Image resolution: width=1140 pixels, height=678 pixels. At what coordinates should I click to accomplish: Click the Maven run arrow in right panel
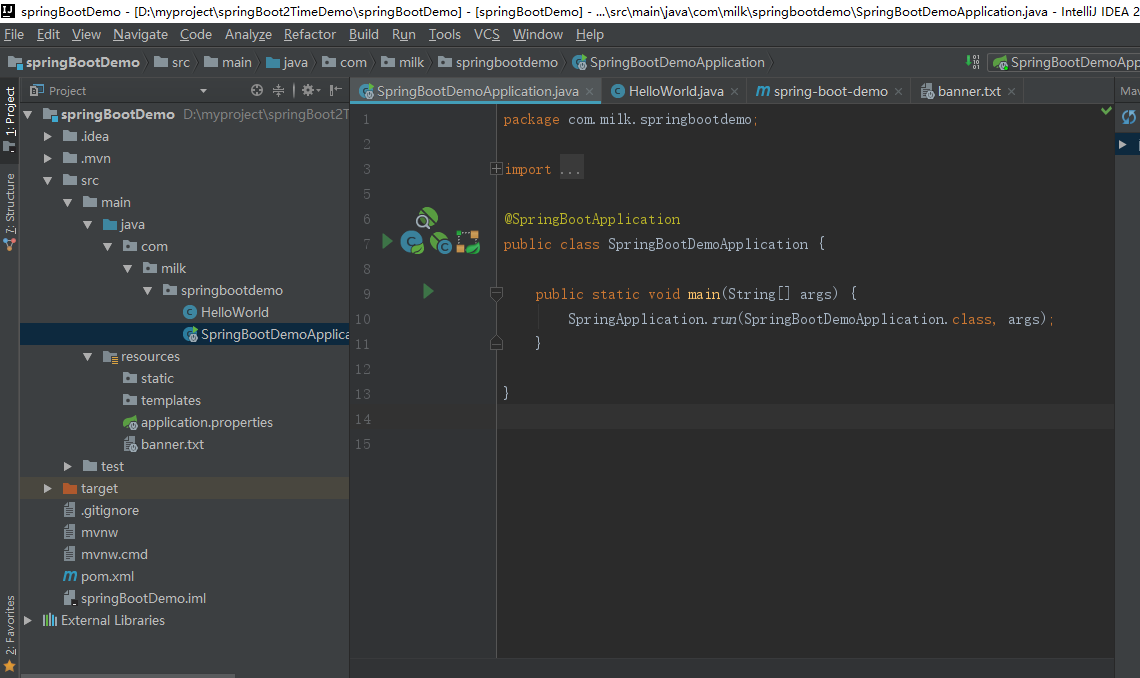[1123, 145]
